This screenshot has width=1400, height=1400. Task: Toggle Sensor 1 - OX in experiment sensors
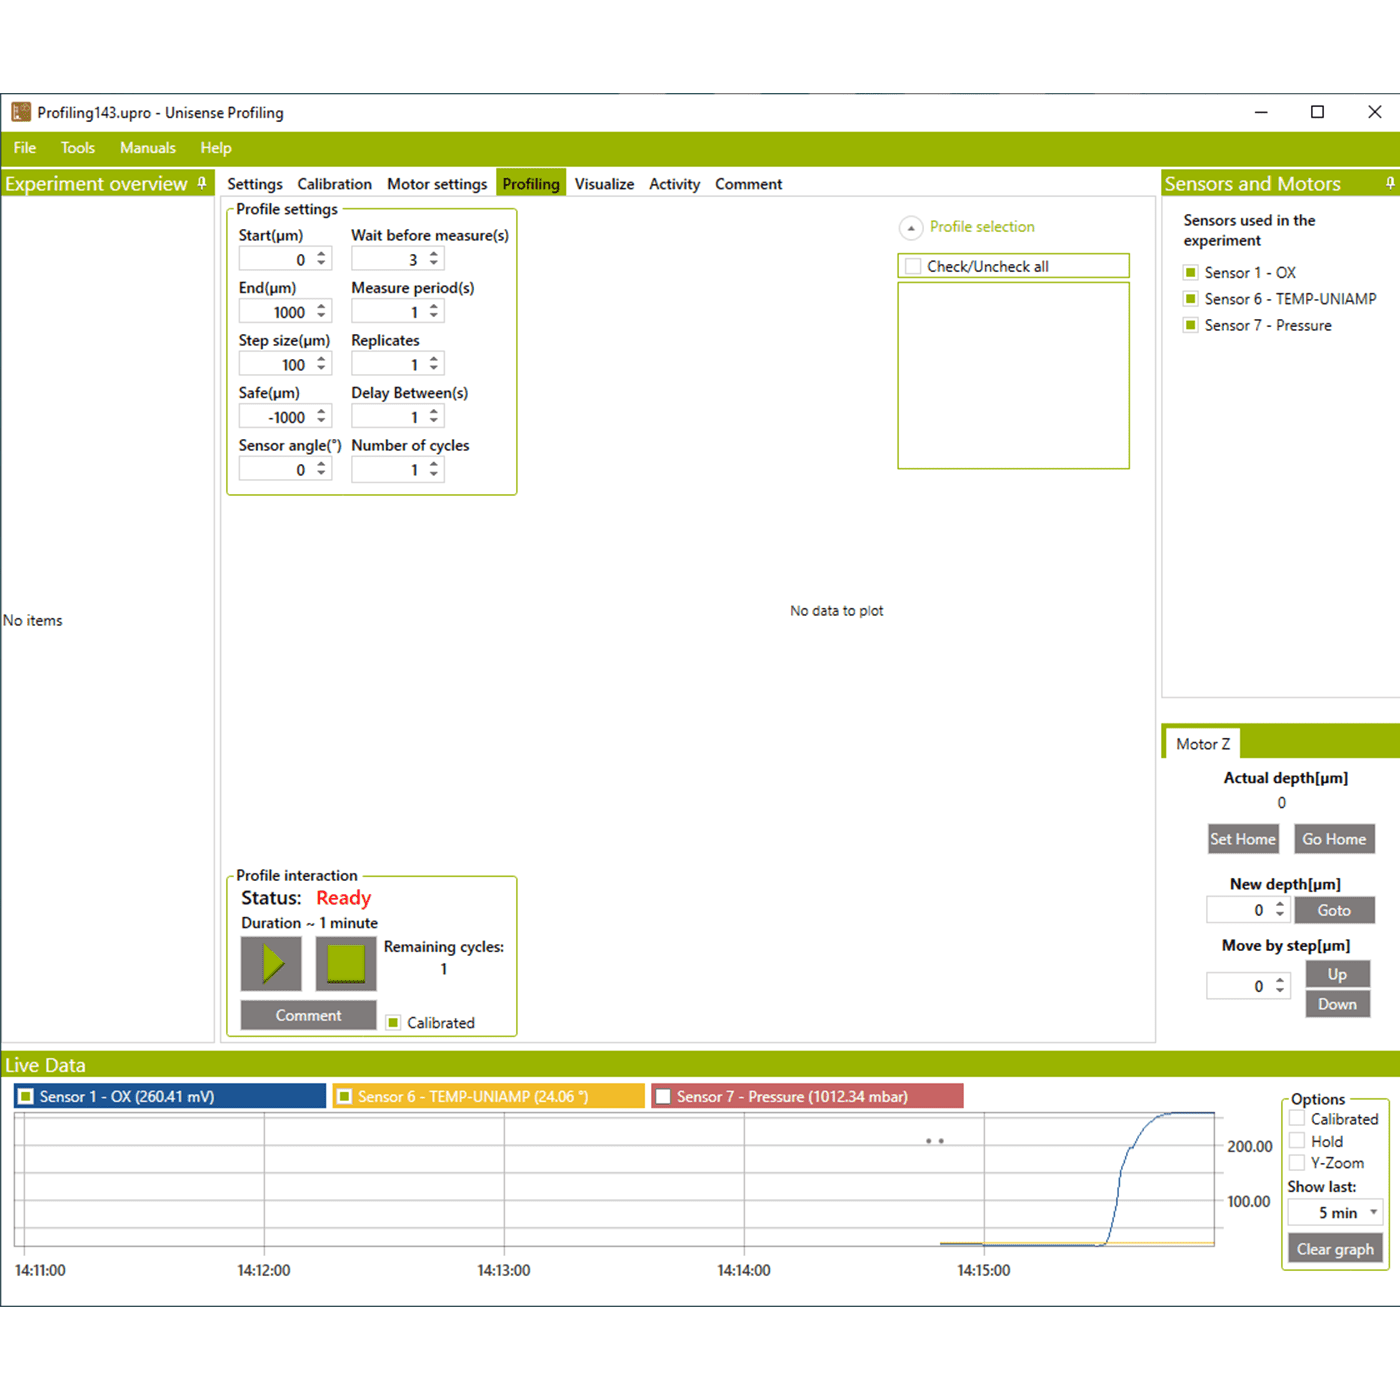1191,272
